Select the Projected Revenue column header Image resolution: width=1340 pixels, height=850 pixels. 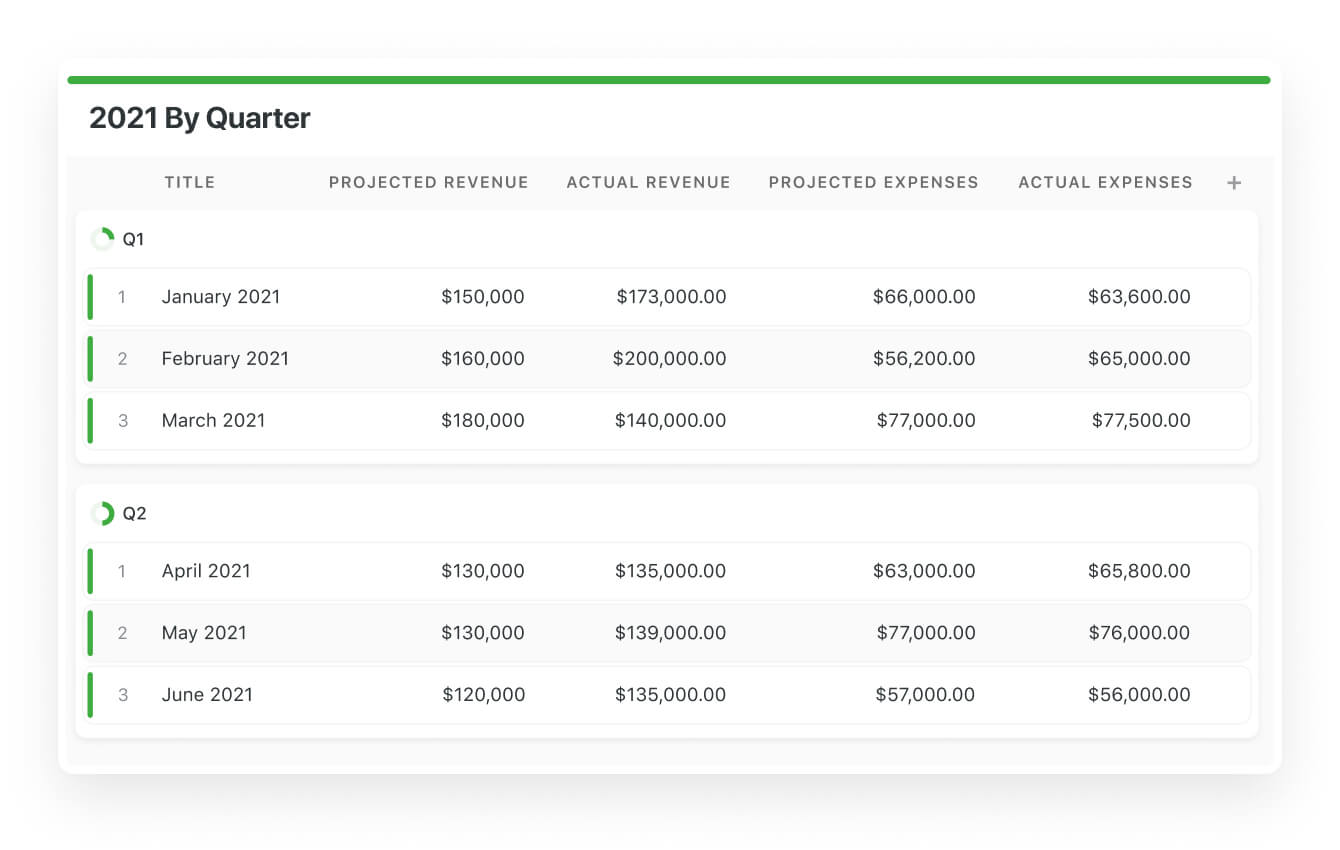click(428, 182)
